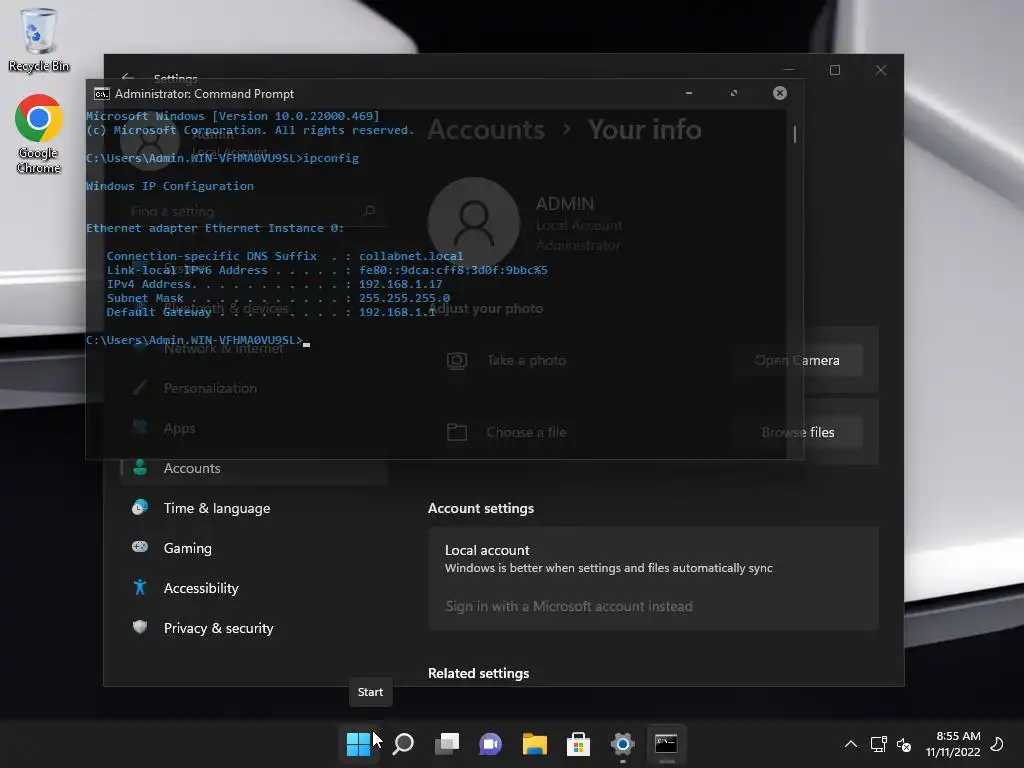Close the Administrator: Command Prompt window
1024x768 pixels.
[x=780, y=93]
